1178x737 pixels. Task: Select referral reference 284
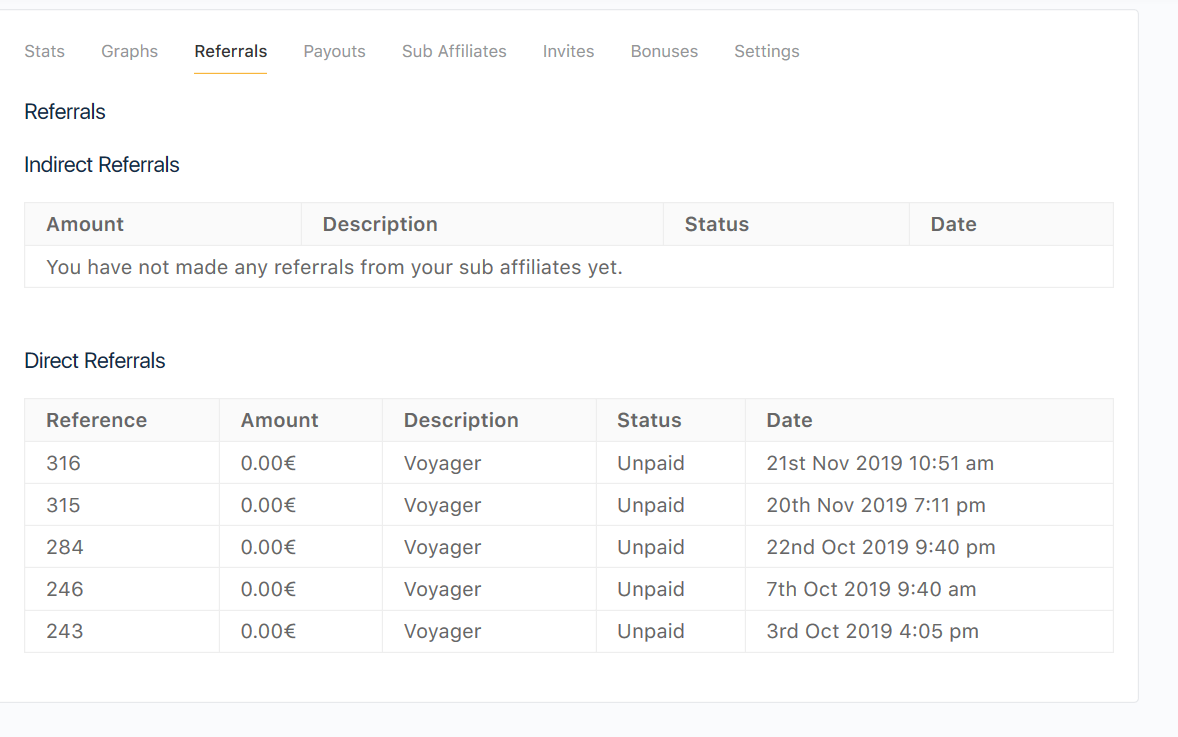[65, 547]
